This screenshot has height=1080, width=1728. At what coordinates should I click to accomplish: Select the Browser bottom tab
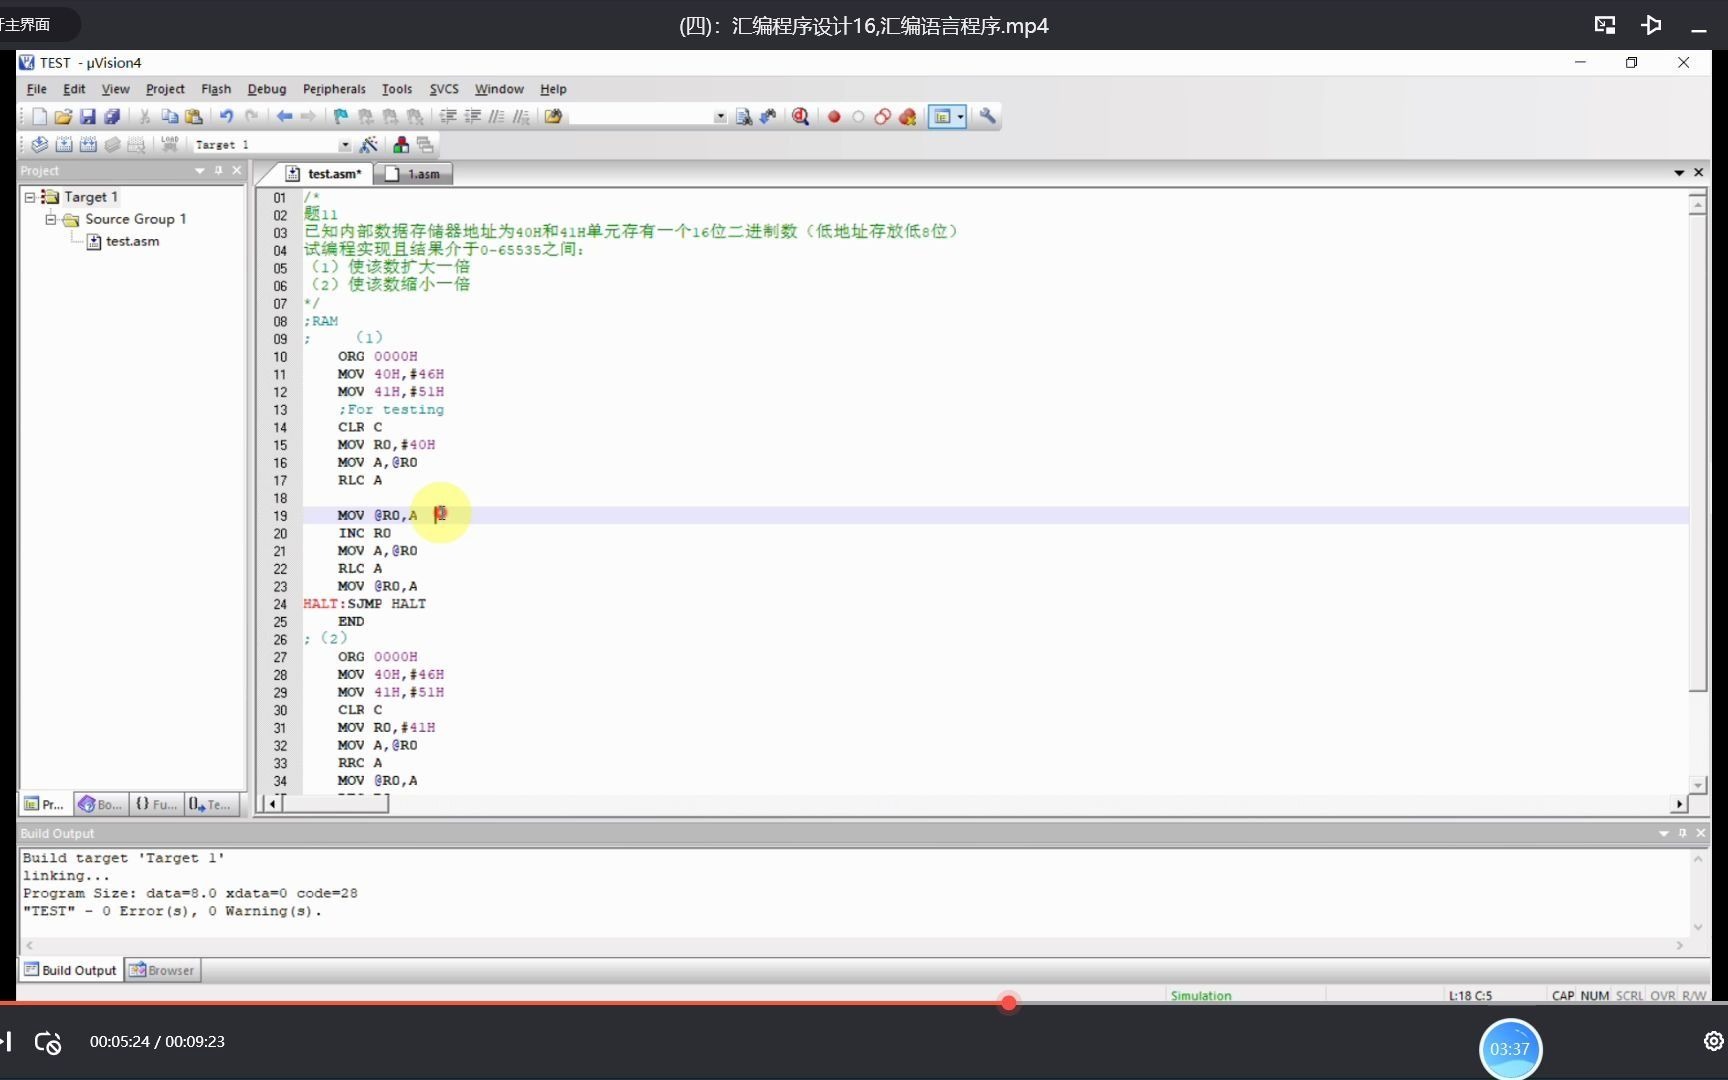coord(162,970)
